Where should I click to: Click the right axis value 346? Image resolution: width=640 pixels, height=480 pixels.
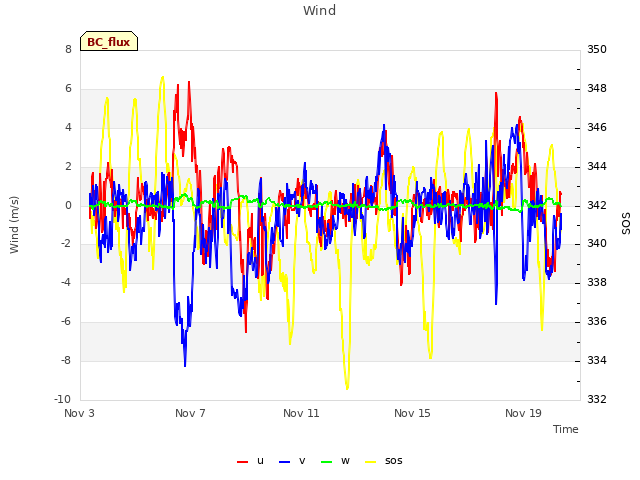click(x=597, y=127)
